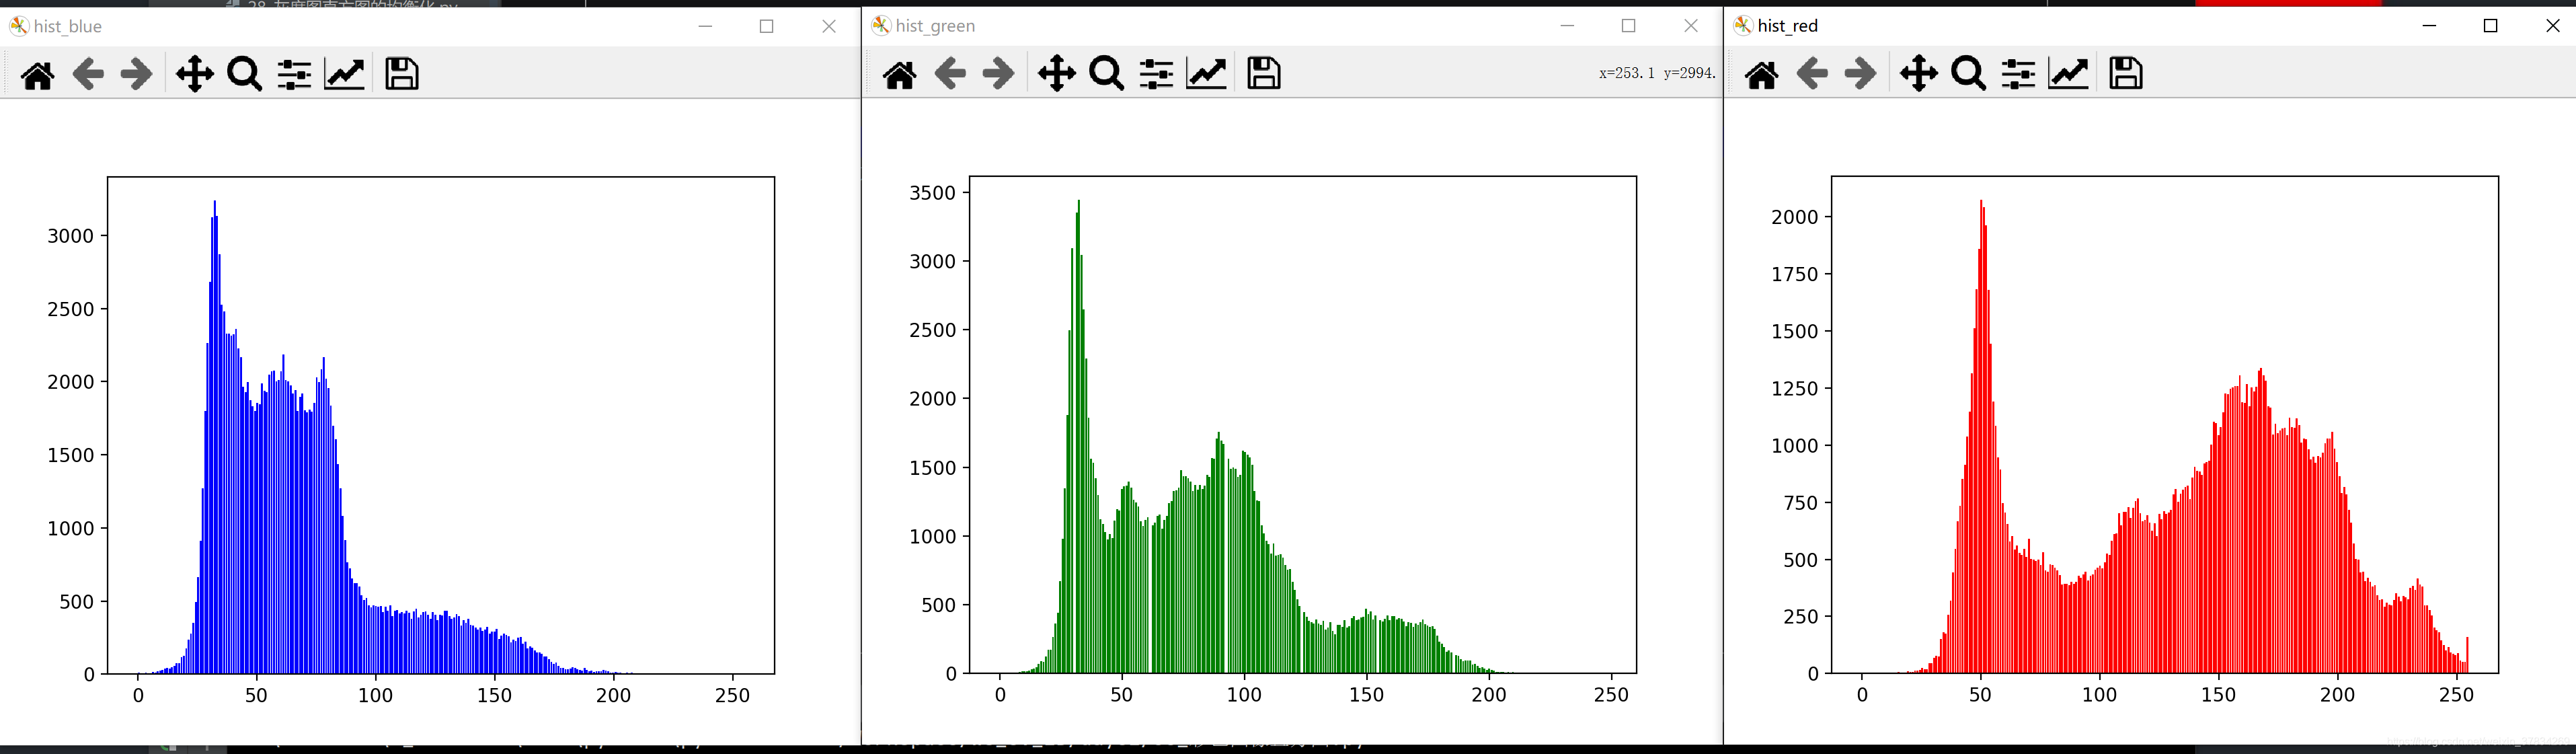Save the figure from hist_green window
Image resolution: width=2576 pixels, height=754 pixels.
pyautogui.click(x=1264, y=74)
